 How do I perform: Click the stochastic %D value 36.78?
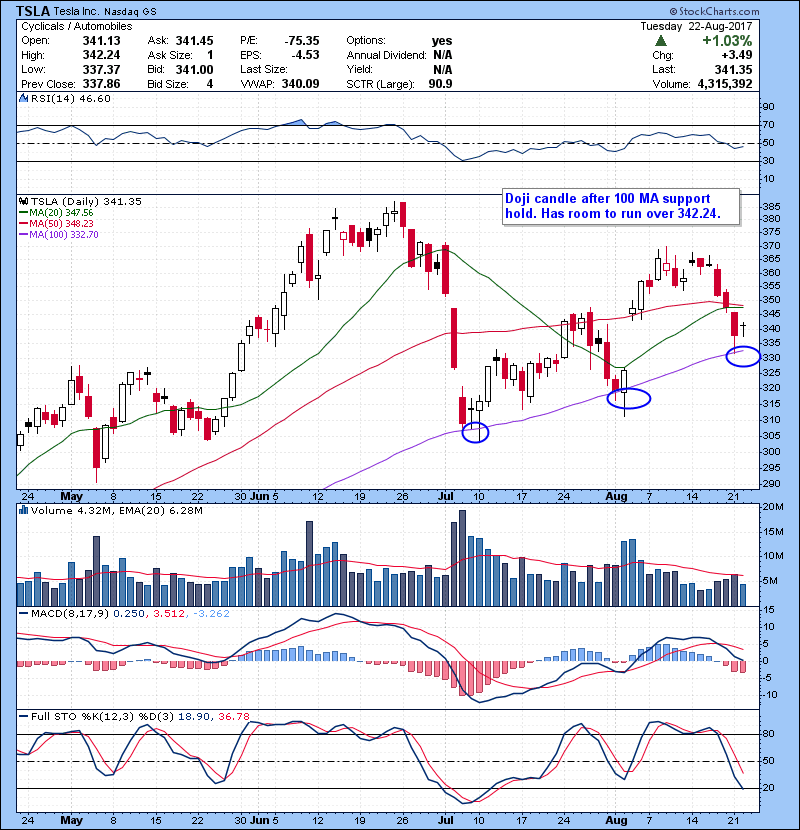tap(233, 717)
